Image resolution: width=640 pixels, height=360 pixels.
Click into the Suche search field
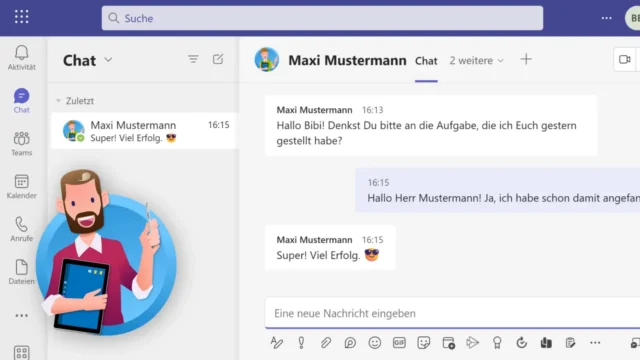pyautogui.click(x=322, y=18)
